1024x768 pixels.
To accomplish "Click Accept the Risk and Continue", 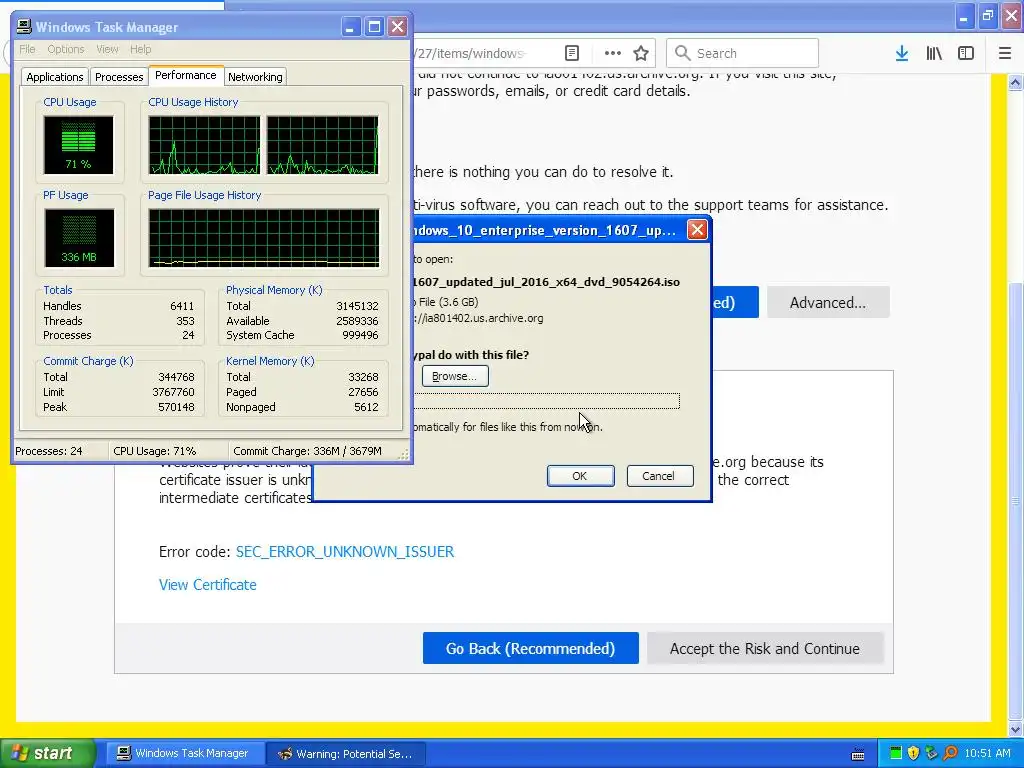I will (765, 648).
